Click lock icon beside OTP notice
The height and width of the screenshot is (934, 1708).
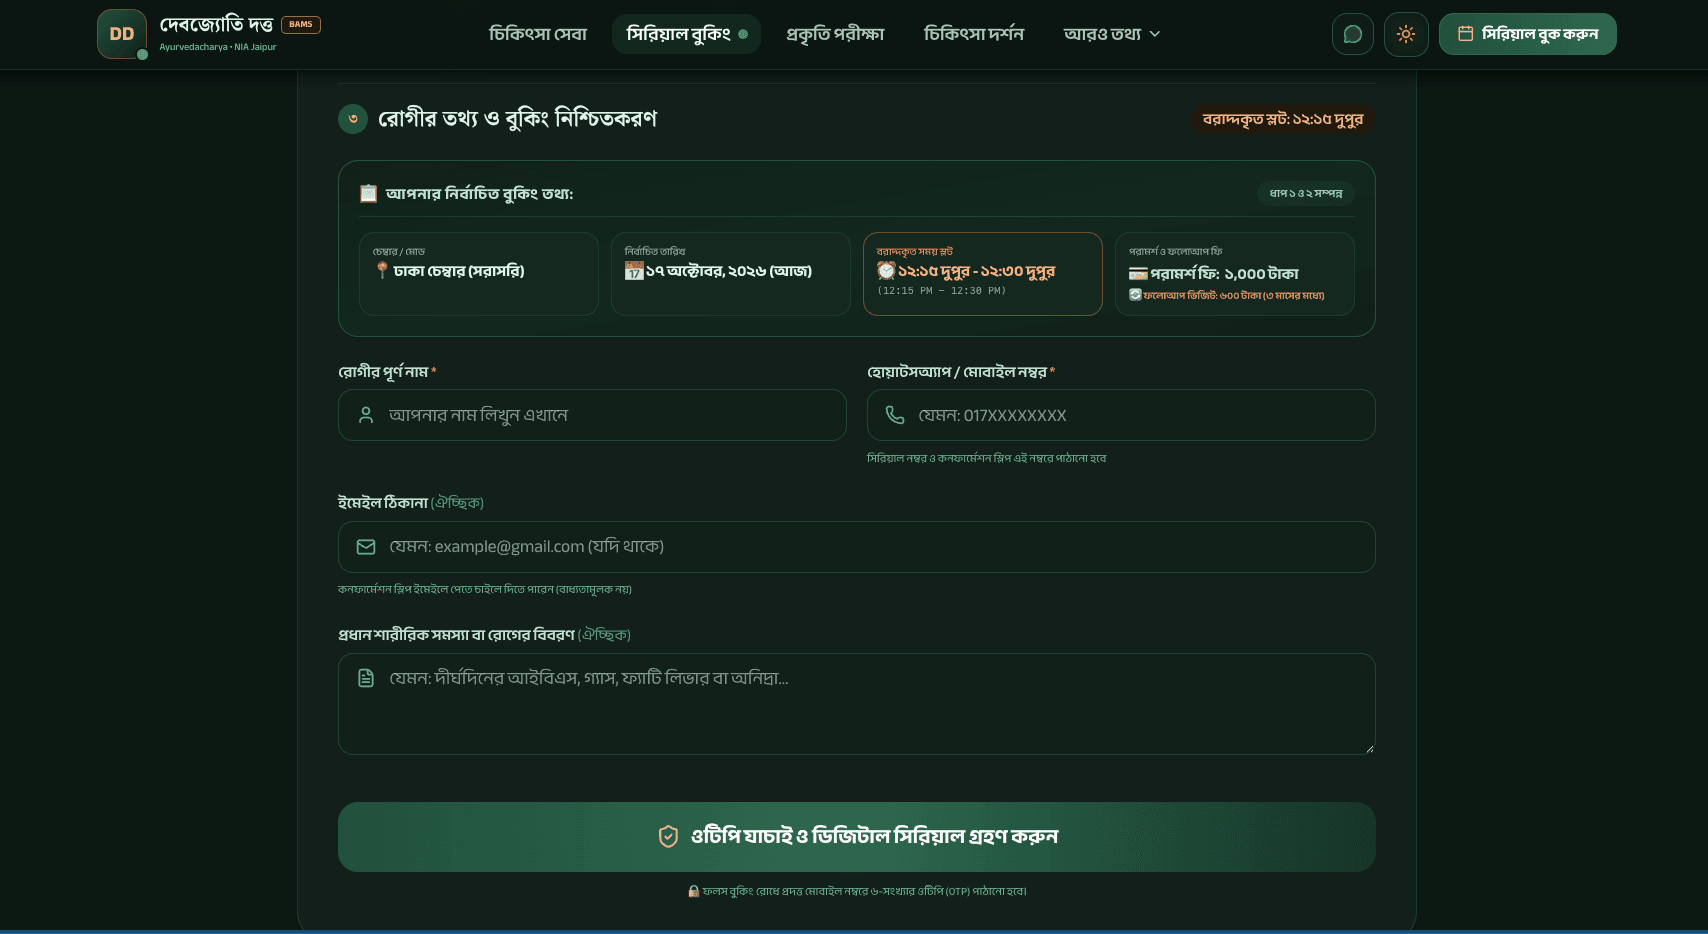click(x=693, y=891)
